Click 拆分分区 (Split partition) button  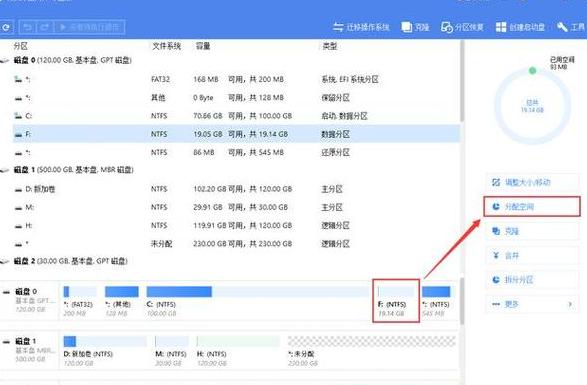pos(532,280)
